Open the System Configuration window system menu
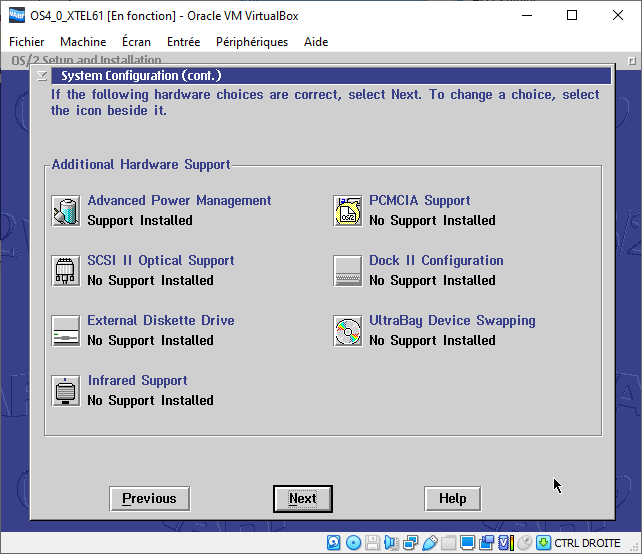642x554 pixels. click(x=41, y=76)
